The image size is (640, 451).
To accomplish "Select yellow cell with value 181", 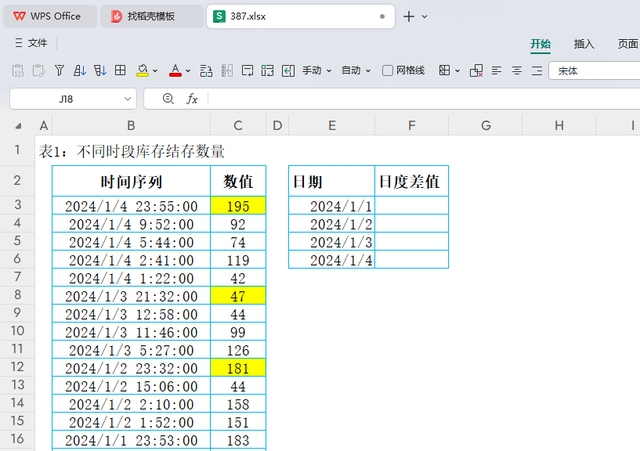I will click(238, 368).
